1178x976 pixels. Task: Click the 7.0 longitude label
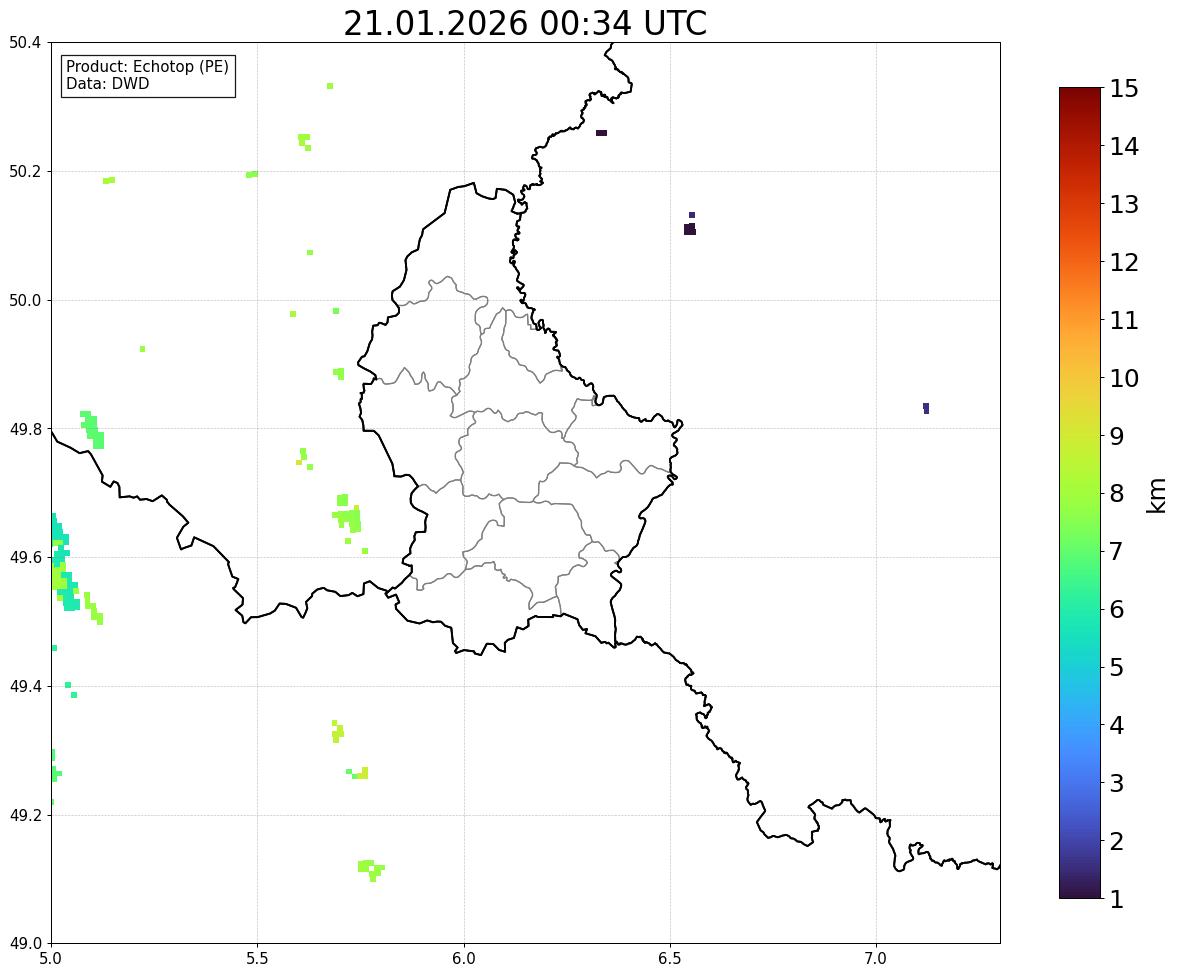[876, 959]
